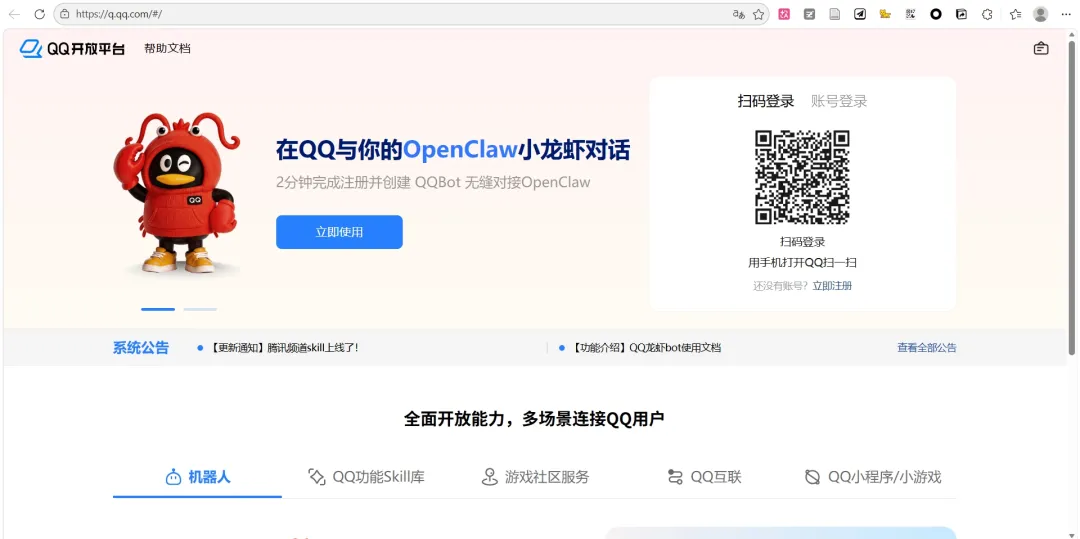
Task: Open the translate page icon in address bar
Action: click(738, 14)
